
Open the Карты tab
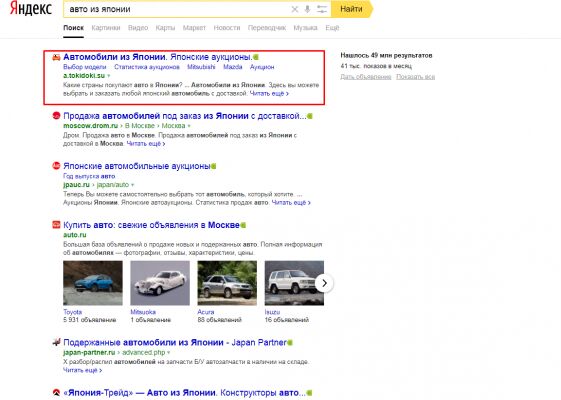pyautogui.click(x=165, y=28)
